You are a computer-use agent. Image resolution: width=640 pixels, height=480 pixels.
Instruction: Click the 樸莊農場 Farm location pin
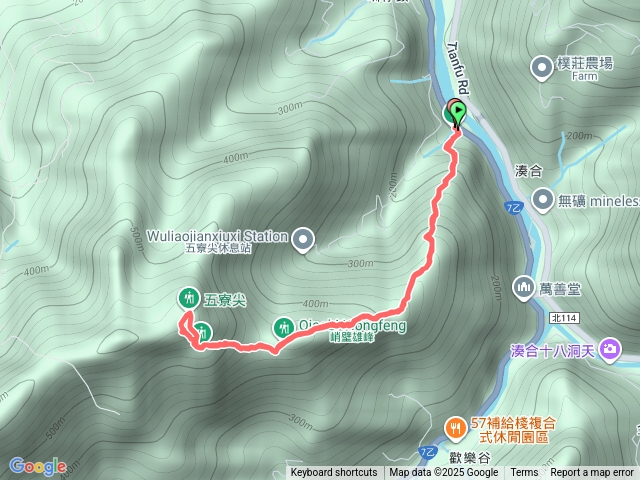(x=542, y=68)
